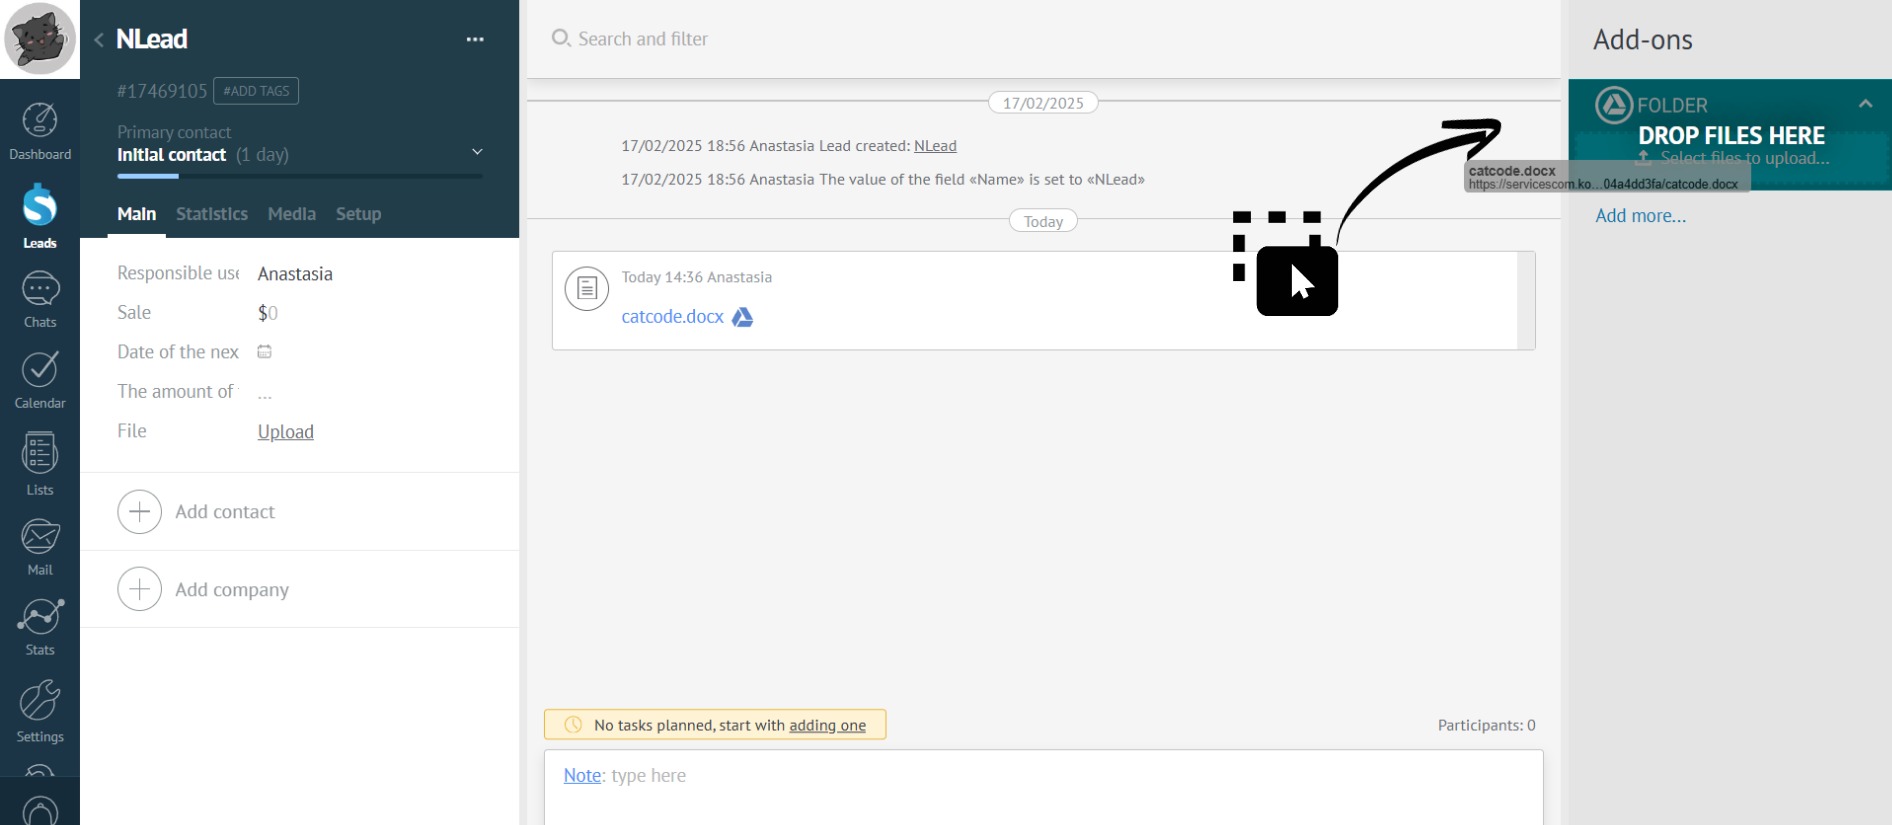The width and height of the screenshot is (1892, 825).
Task: Click the pipeline stage progress bar
Action: tap(300, 177)
